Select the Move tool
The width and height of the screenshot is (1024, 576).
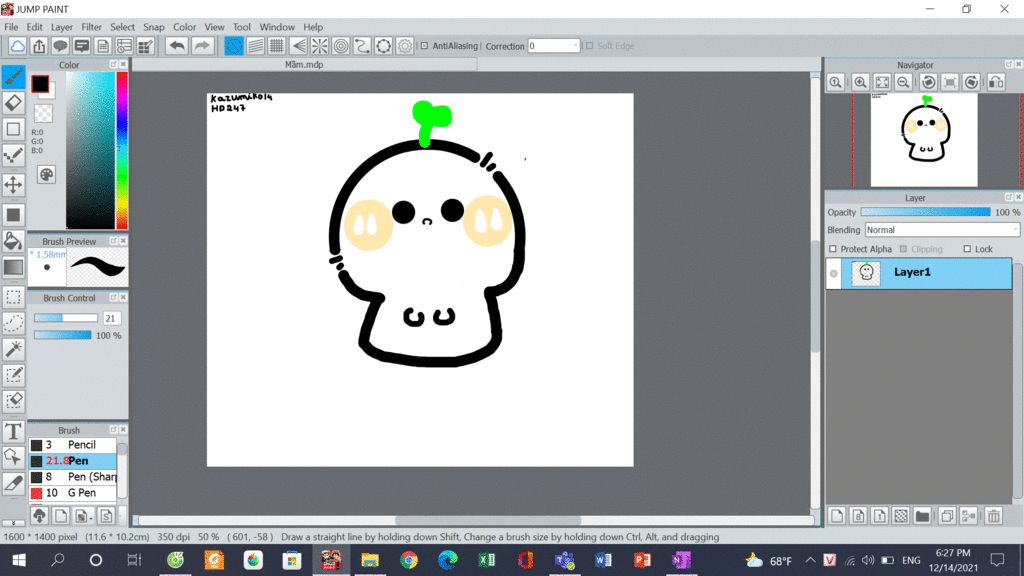click(x=13, y=184)
